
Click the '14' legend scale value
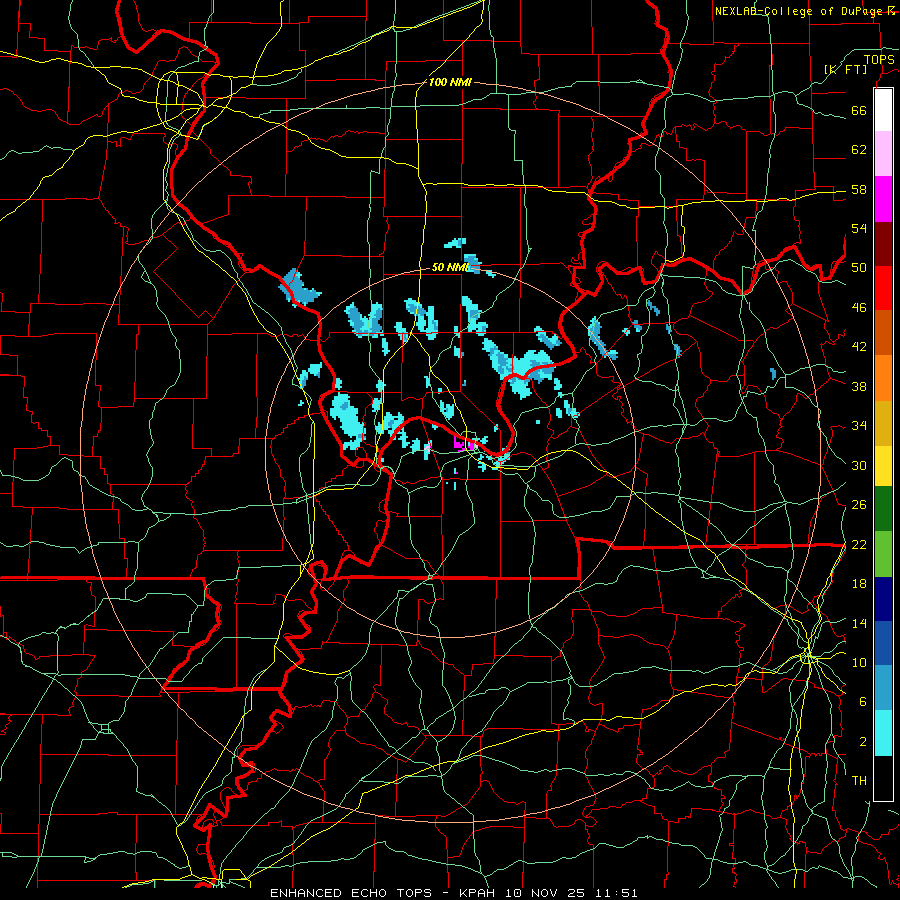point(859,623)
